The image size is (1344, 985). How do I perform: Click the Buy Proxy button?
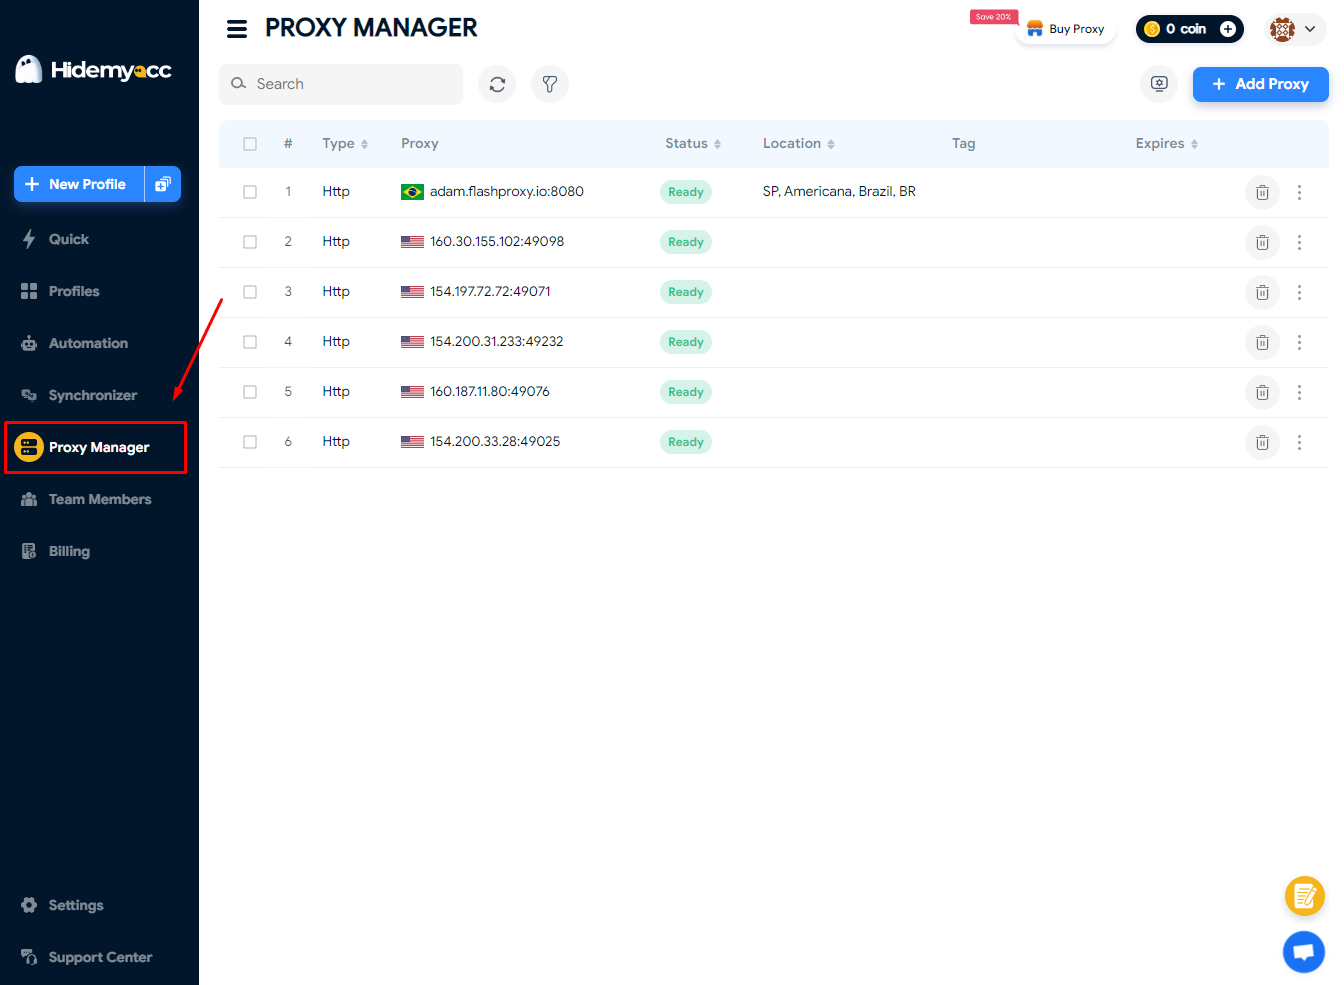1065,29
